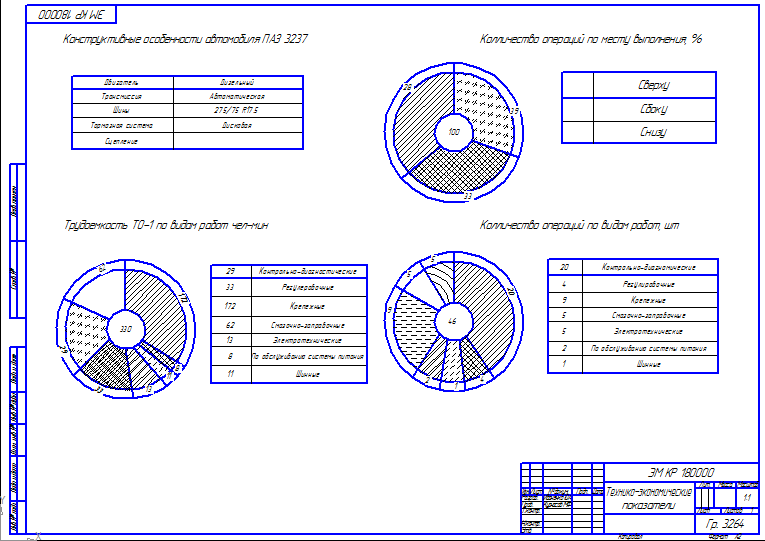Click 'Технико-экономические показатели' in the title block
The image size is (765, 541).
click(x=649, y=499)
